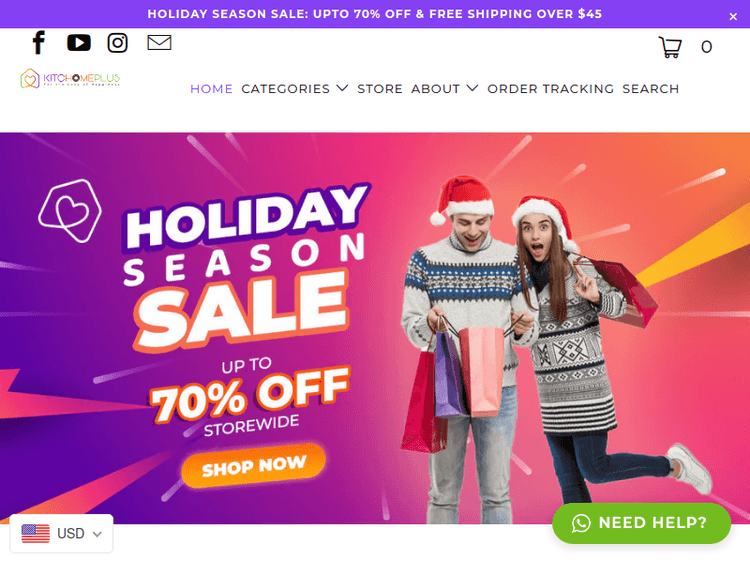
Task: Click the green Need Help button
Action: (641, 523)
